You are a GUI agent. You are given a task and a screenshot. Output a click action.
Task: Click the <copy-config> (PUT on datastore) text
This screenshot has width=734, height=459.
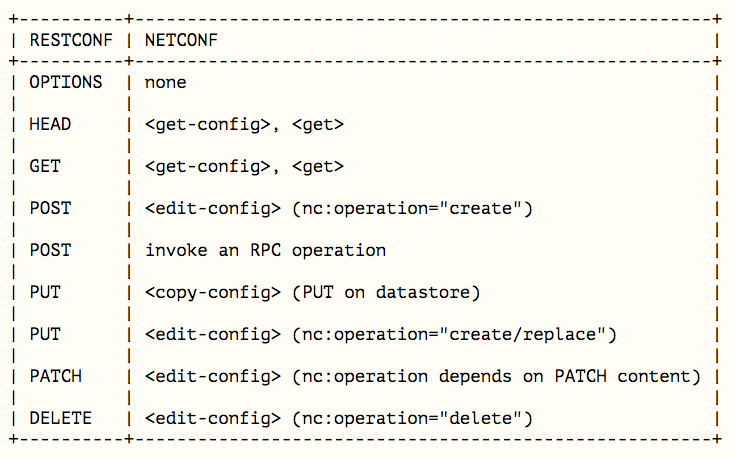click(x=313, y=293)
